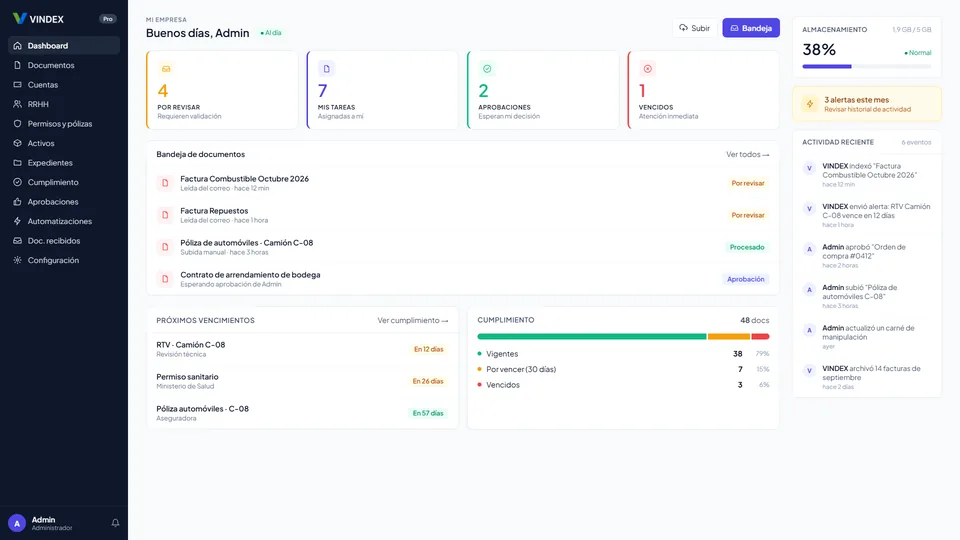Click the Normal storage status label
Viewport: 960px width, 540px height.
[918, 53]
